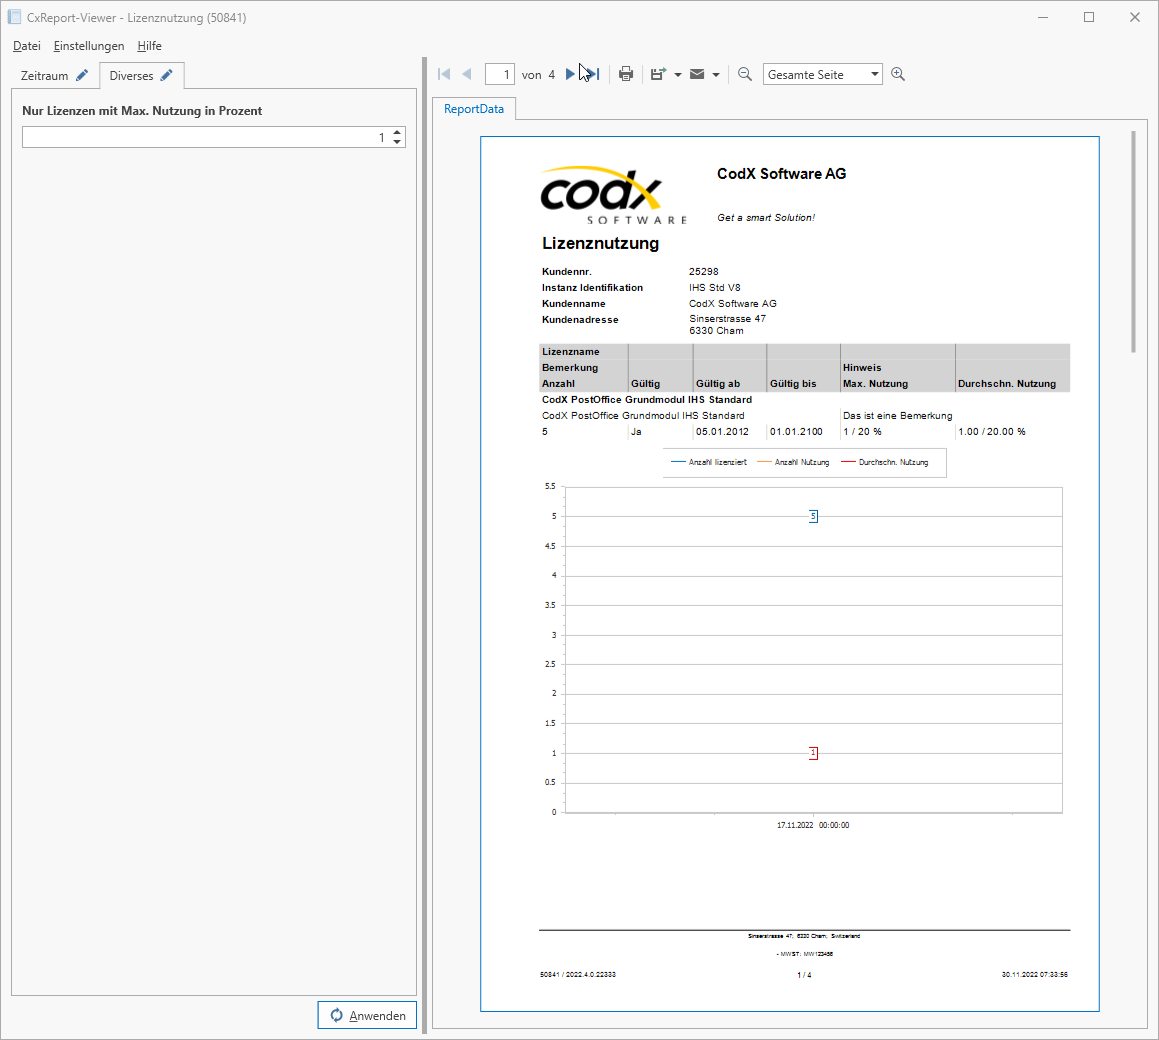Click the Kundennr. value 25298
1159x1040 pixels.
tap(704, 271)
